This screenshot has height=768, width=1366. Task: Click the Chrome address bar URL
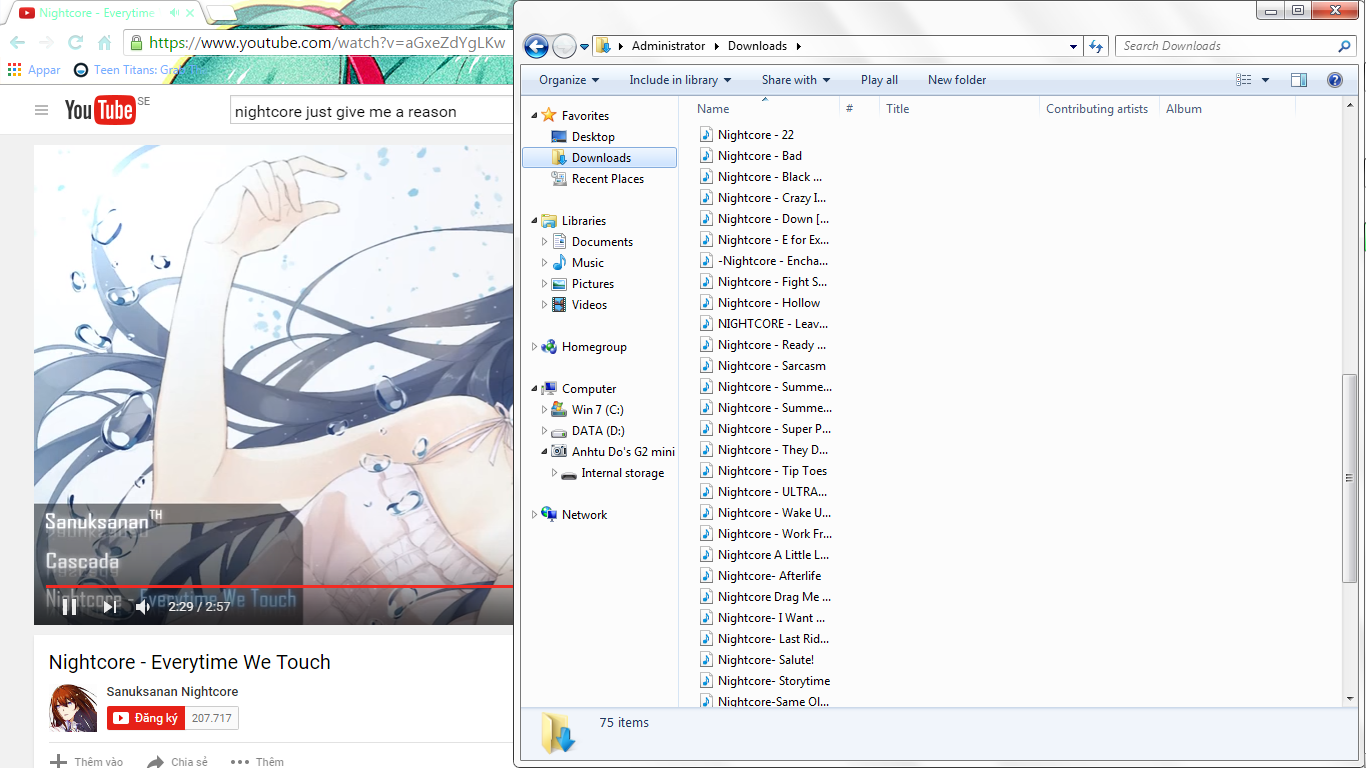tap(327, 43)
